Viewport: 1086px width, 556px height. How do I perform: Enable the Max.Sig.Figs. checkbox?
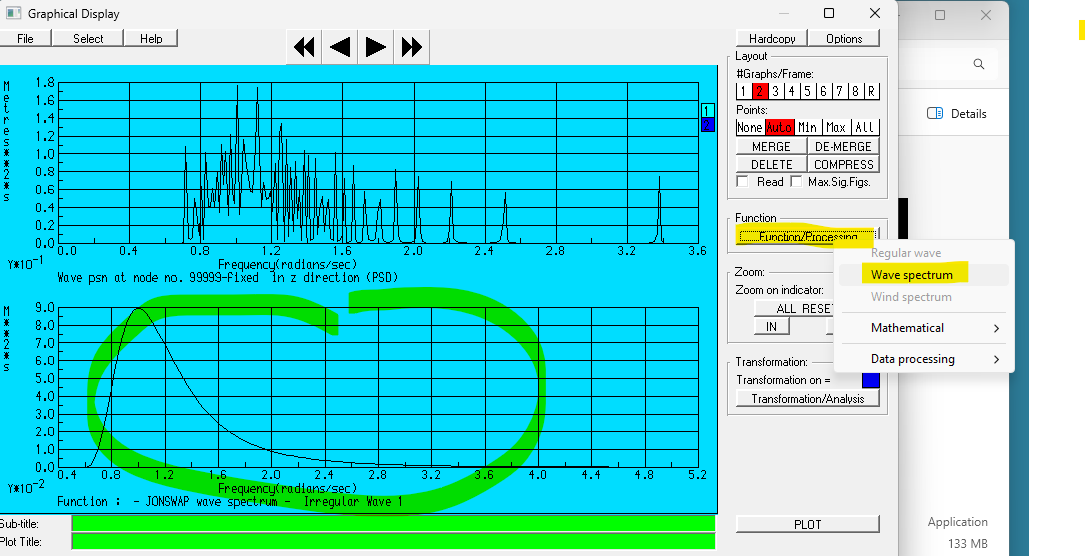tap(796, 181)
